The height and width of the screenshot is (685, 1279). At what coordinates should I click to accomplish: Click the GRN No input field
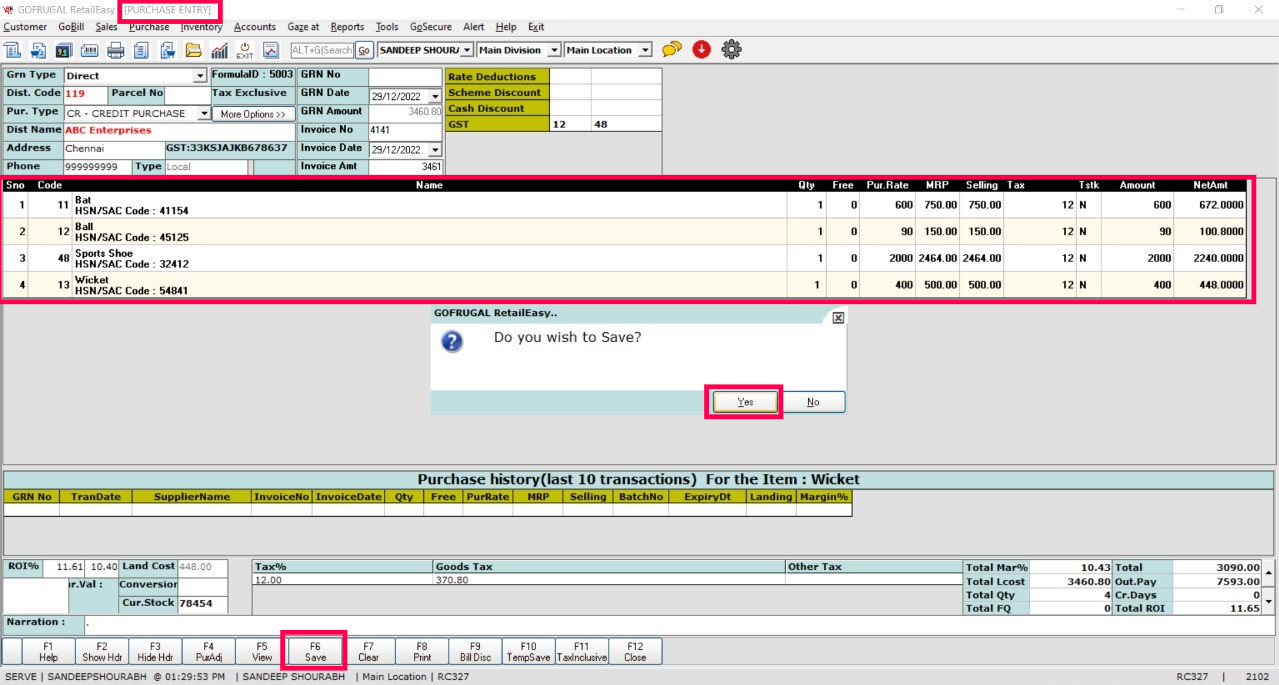[405, 77]
